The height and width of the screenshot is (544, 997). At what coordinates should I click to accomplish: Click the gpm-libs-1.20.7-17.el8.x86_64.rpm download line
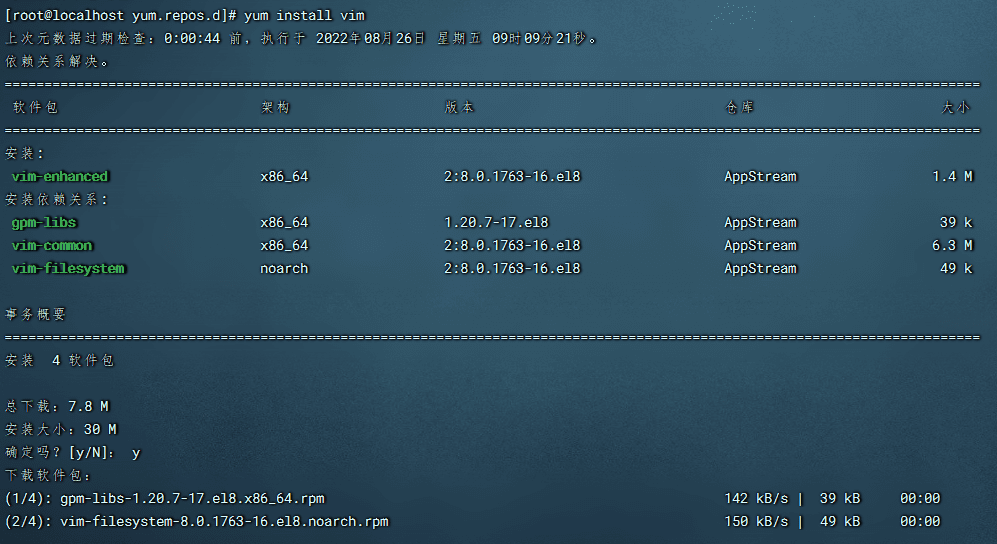pyautogui.click(x=192, y=499)
